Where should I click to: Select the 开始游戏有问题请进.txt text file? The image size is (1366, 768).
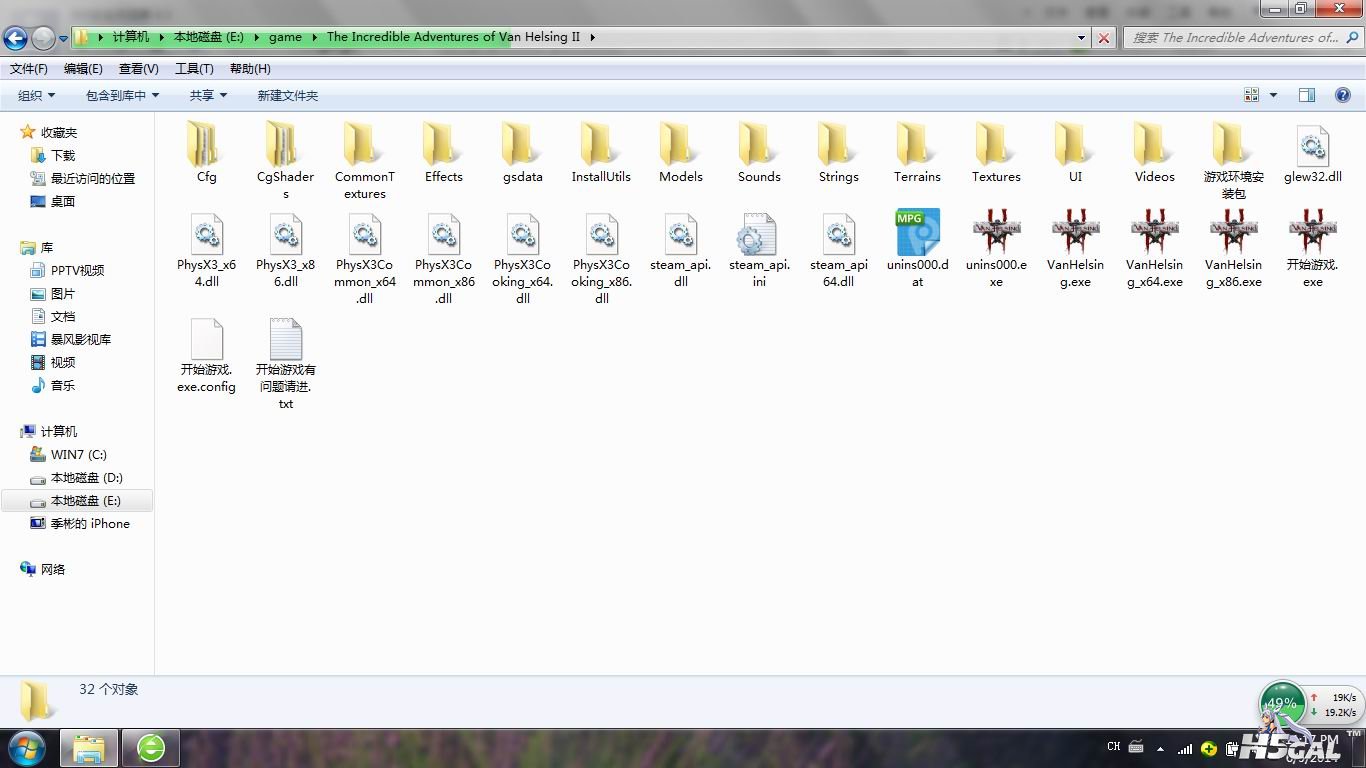[286, 342]
